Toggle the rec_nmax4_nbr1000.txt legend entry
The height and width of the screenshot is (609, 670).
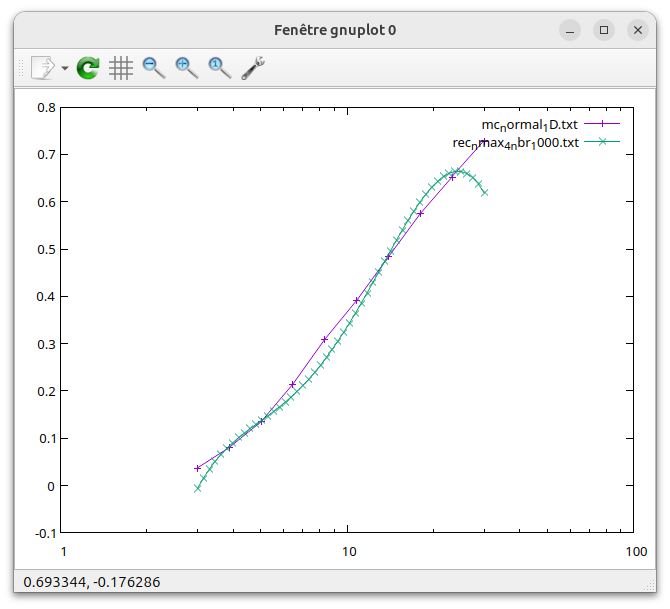pos(515,143)
